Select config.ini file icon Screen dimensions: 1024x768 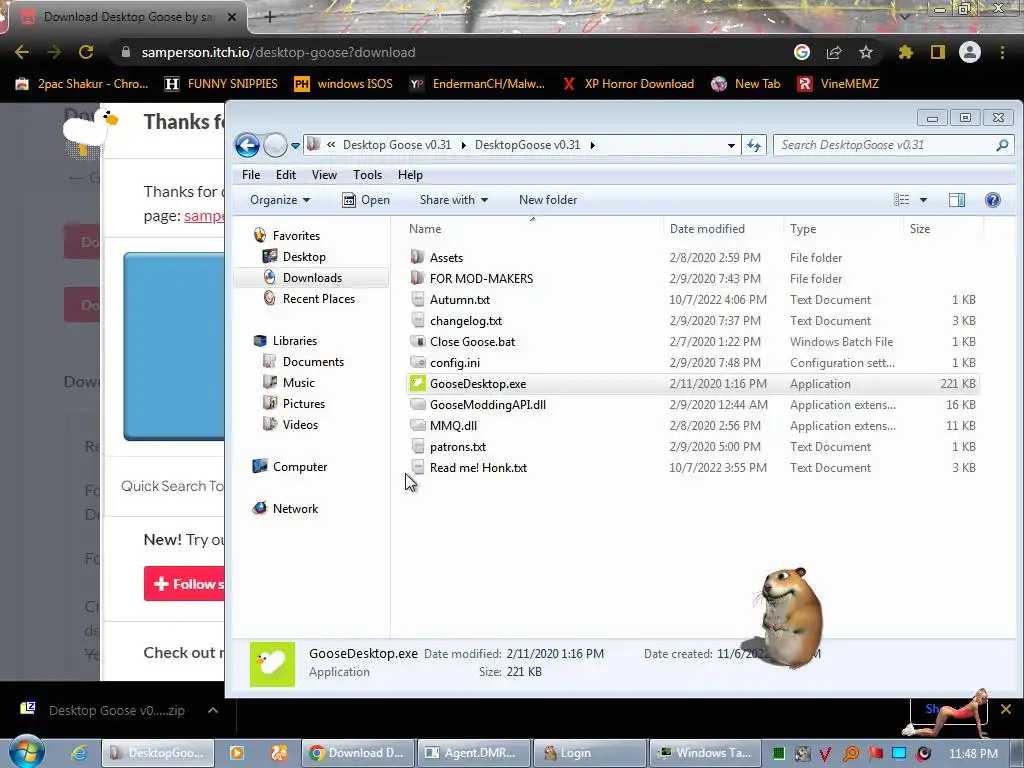point(417,362)
